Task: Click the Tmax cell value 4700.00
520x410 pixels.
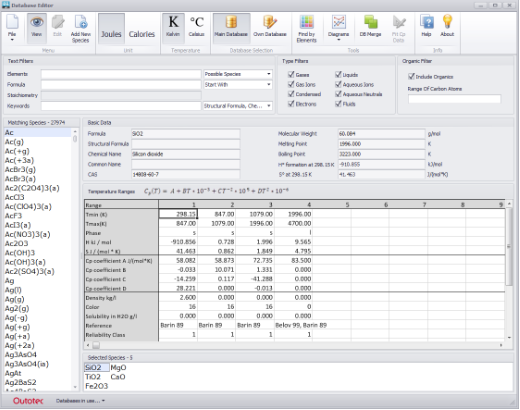Action: 293,223
